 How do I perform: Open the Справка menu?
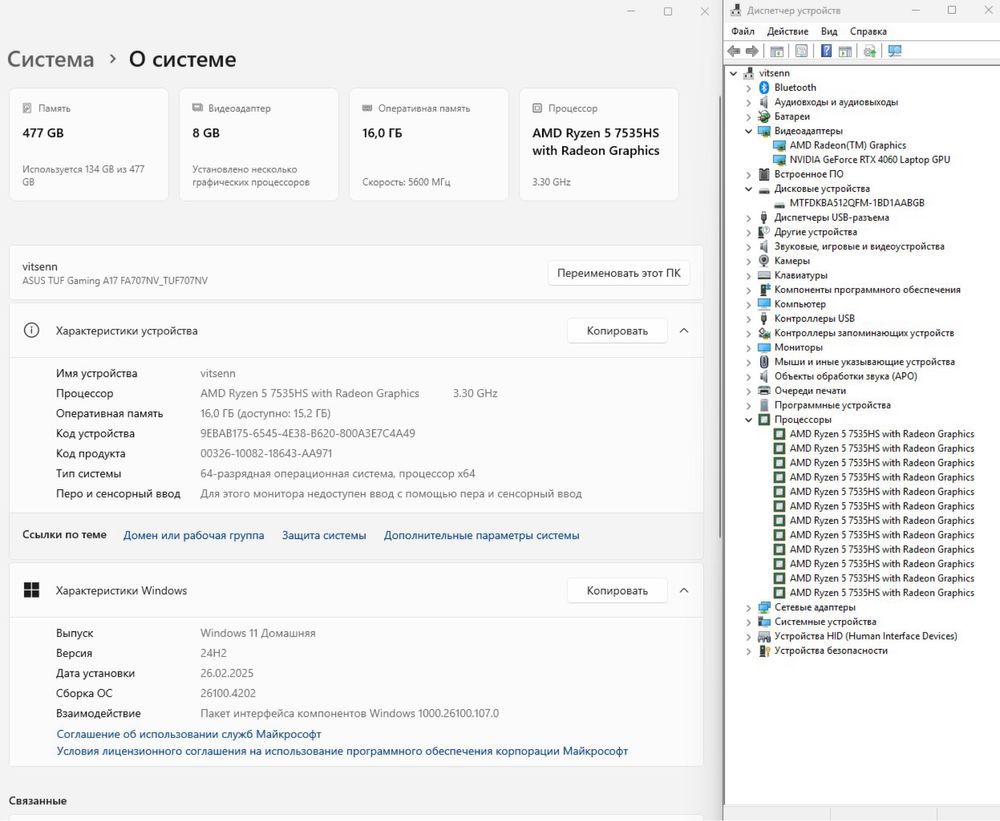pos(868,31)
